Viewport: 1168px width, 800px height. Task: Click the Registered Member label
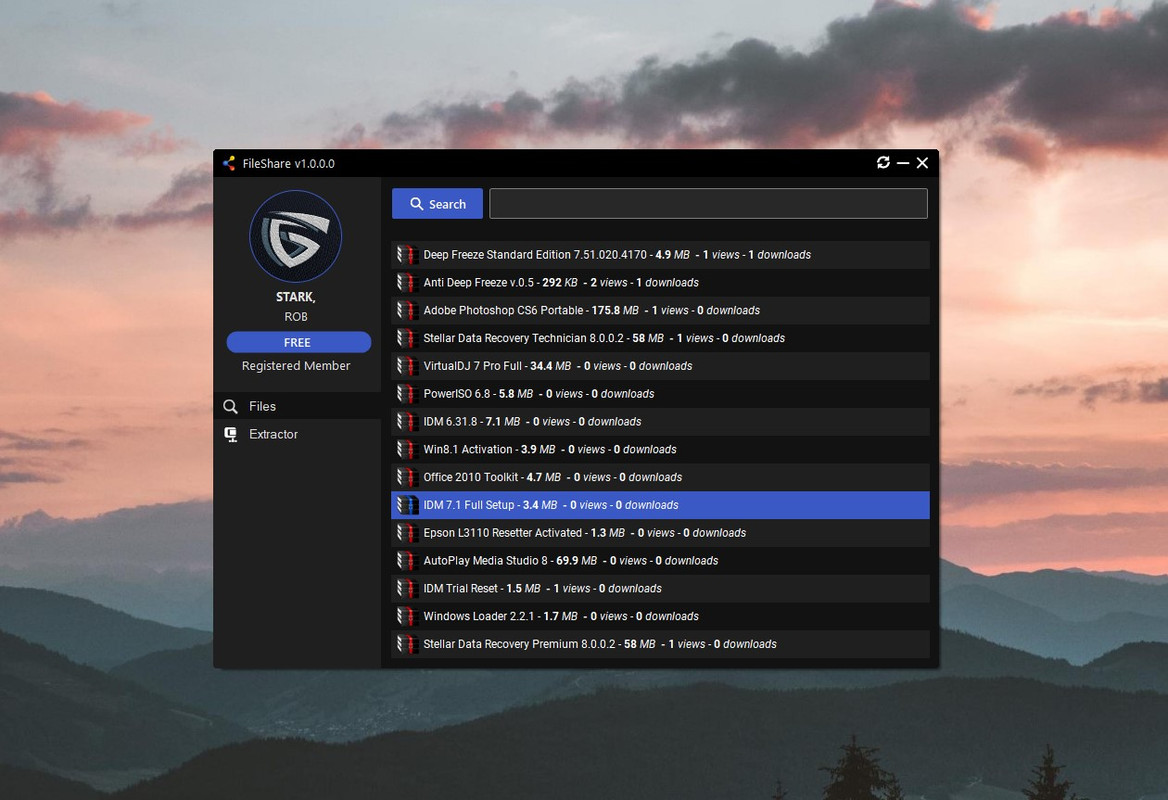click(x=296, y=366)
